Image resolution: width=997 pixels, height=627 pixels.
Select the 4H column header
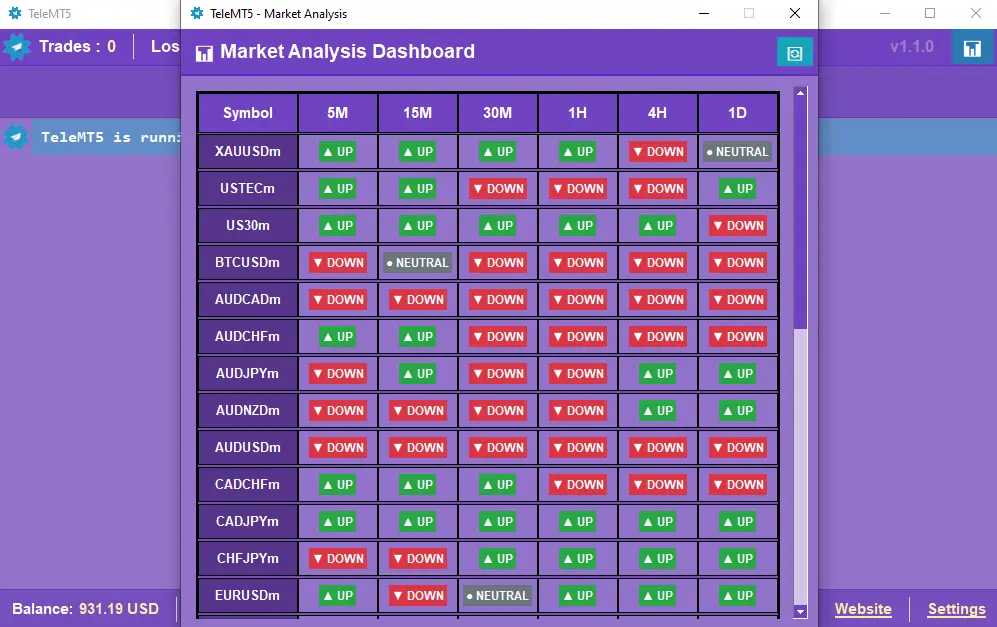click(x=657, y=113)
